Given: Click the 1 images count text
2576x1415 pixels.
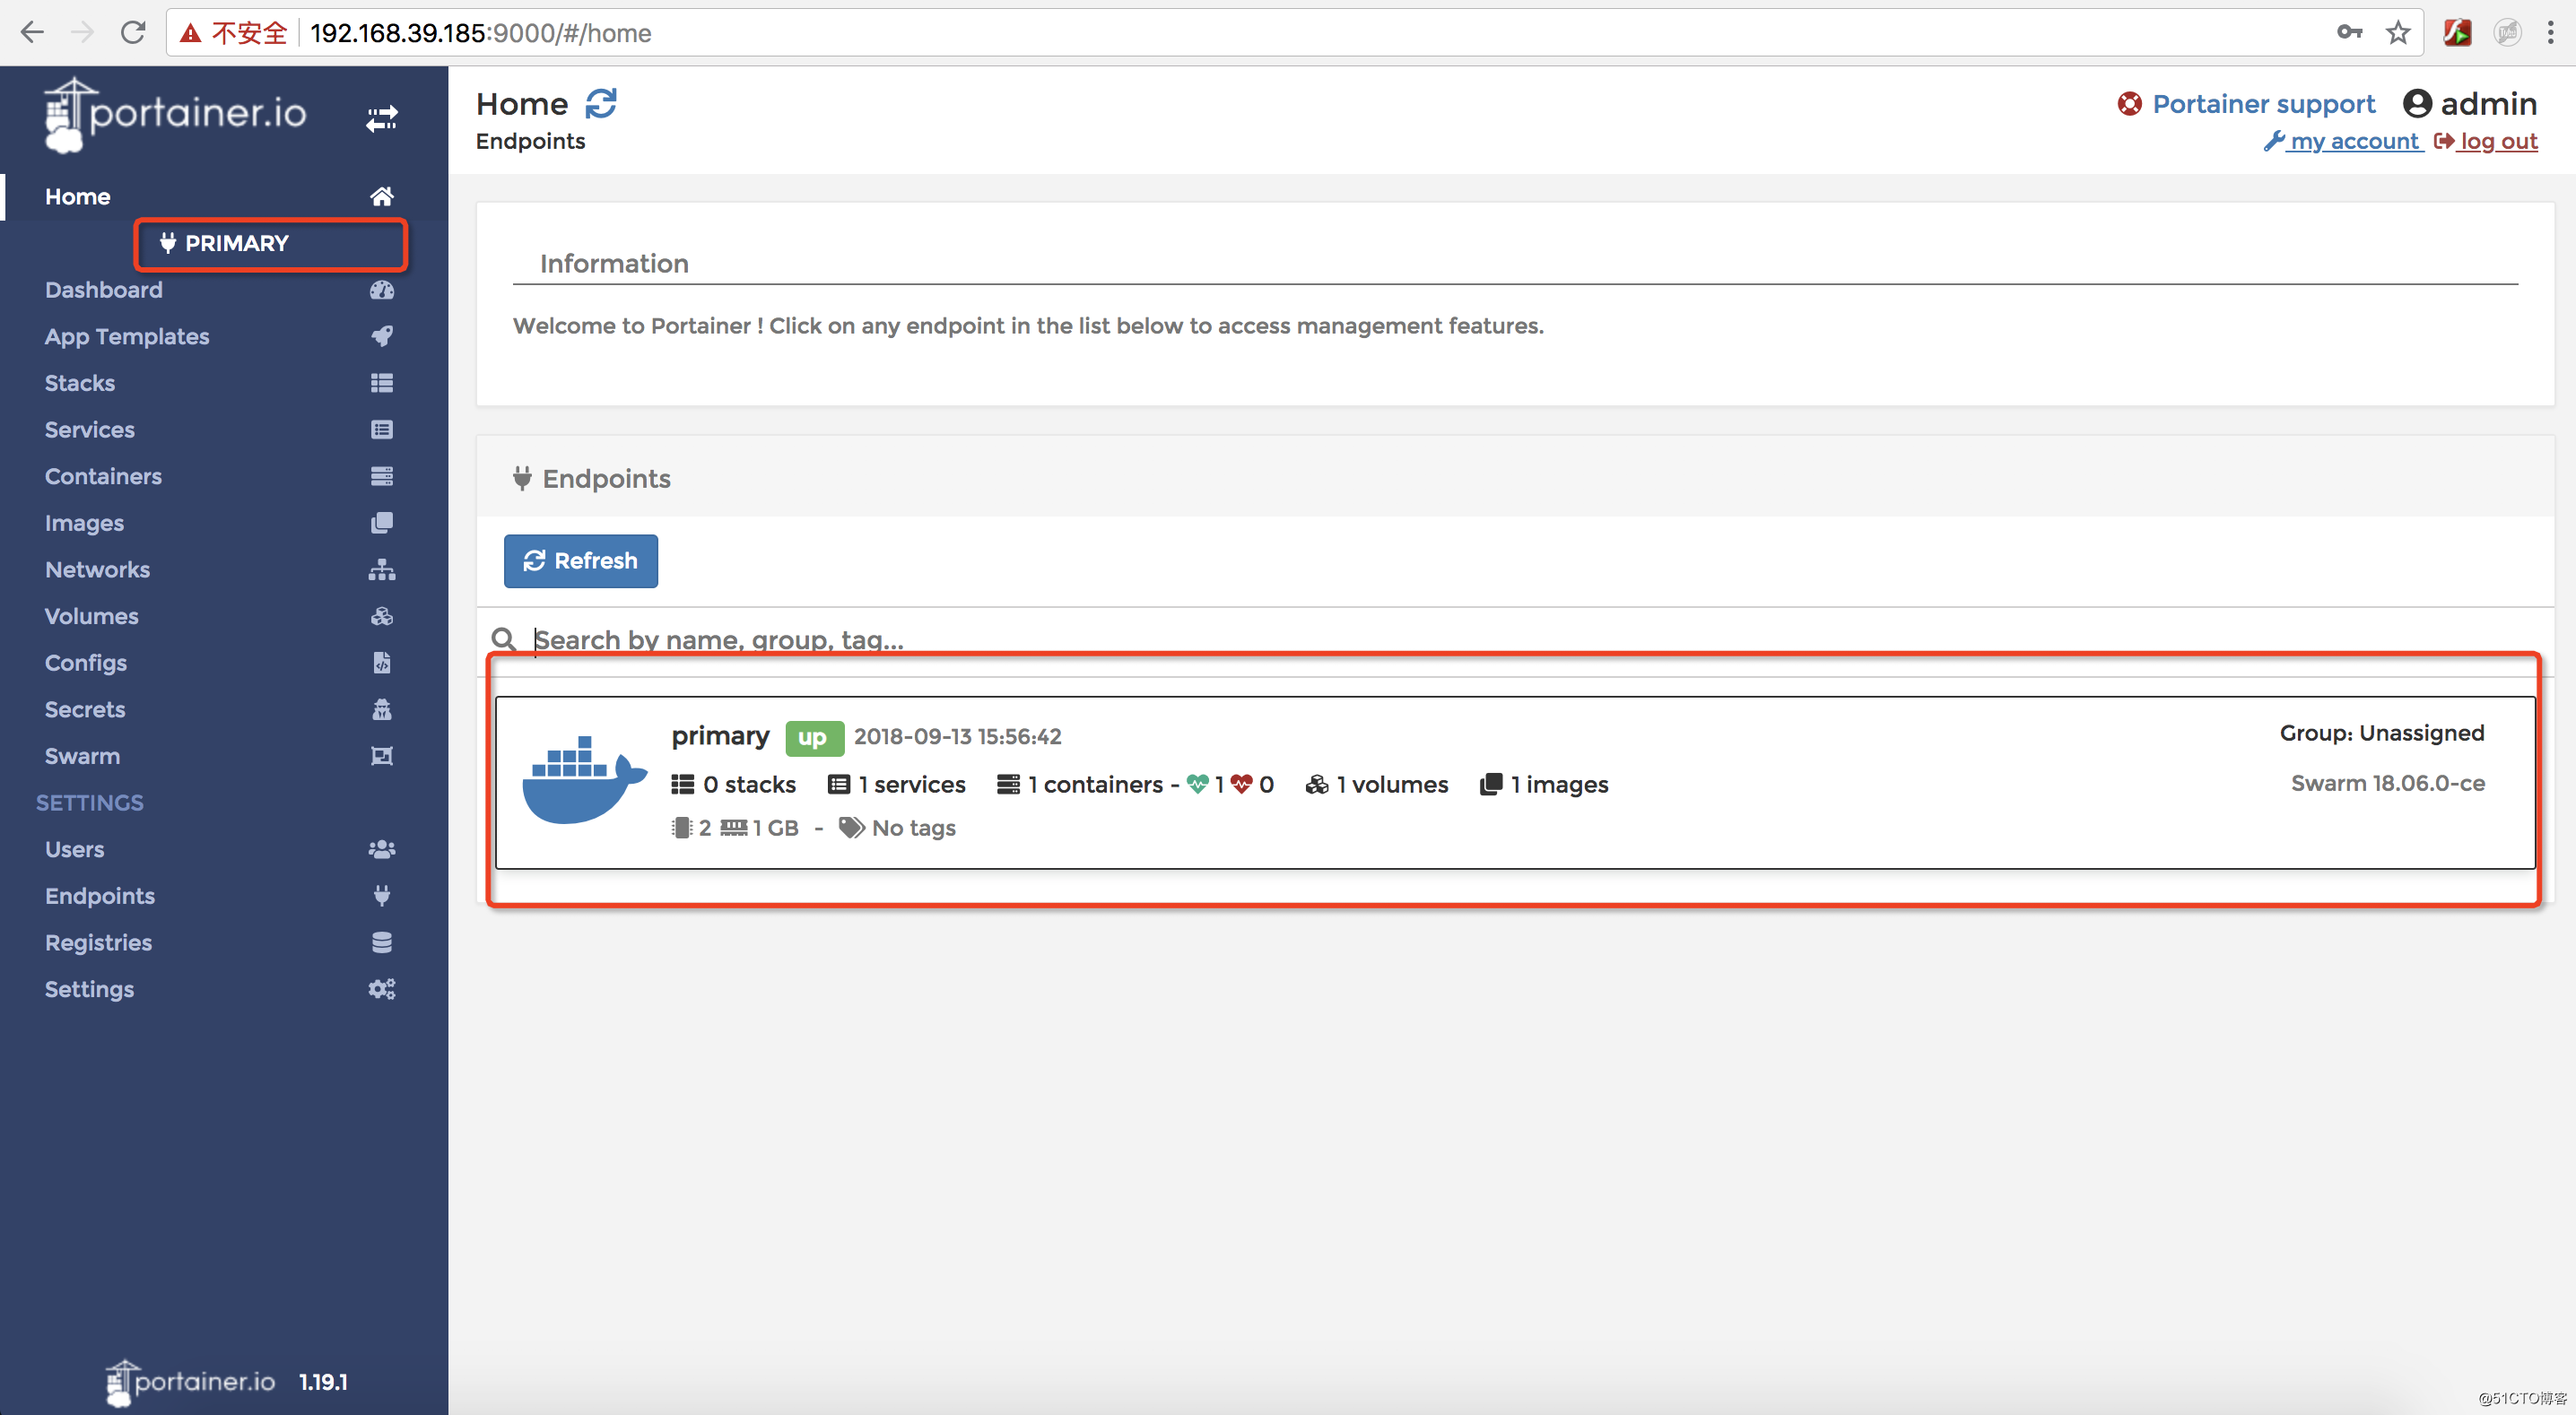Looking at the screenshot, I should [1558, 785].
